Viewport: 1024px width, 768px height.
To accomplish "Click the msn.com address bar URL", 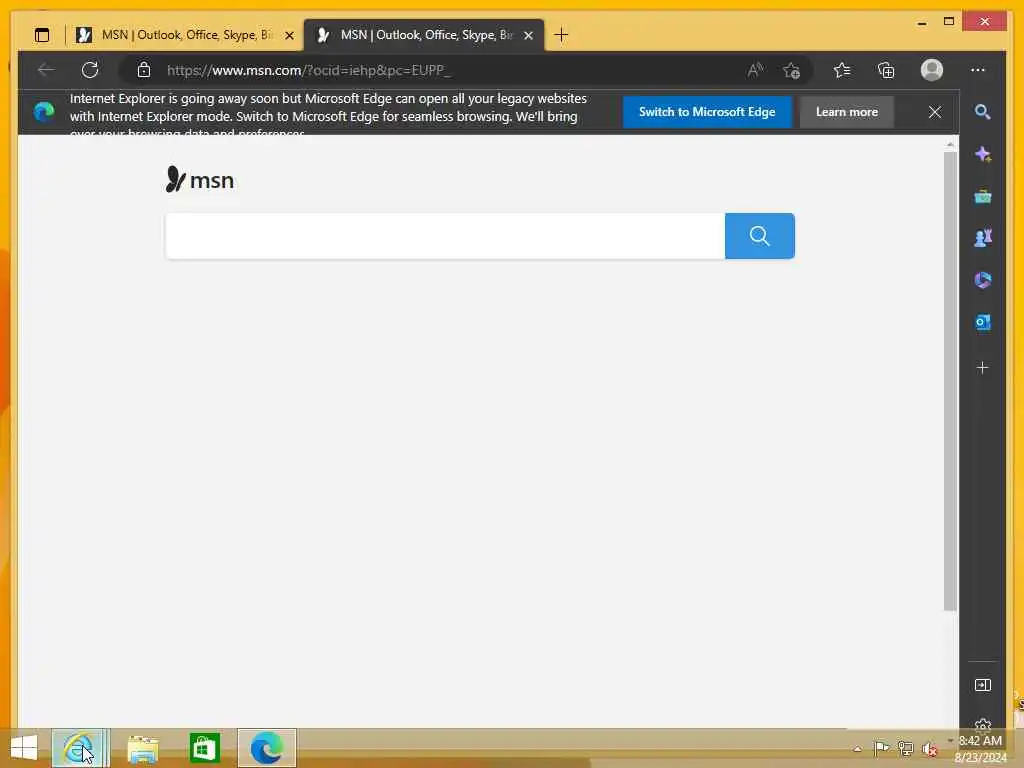I will 309,70.
